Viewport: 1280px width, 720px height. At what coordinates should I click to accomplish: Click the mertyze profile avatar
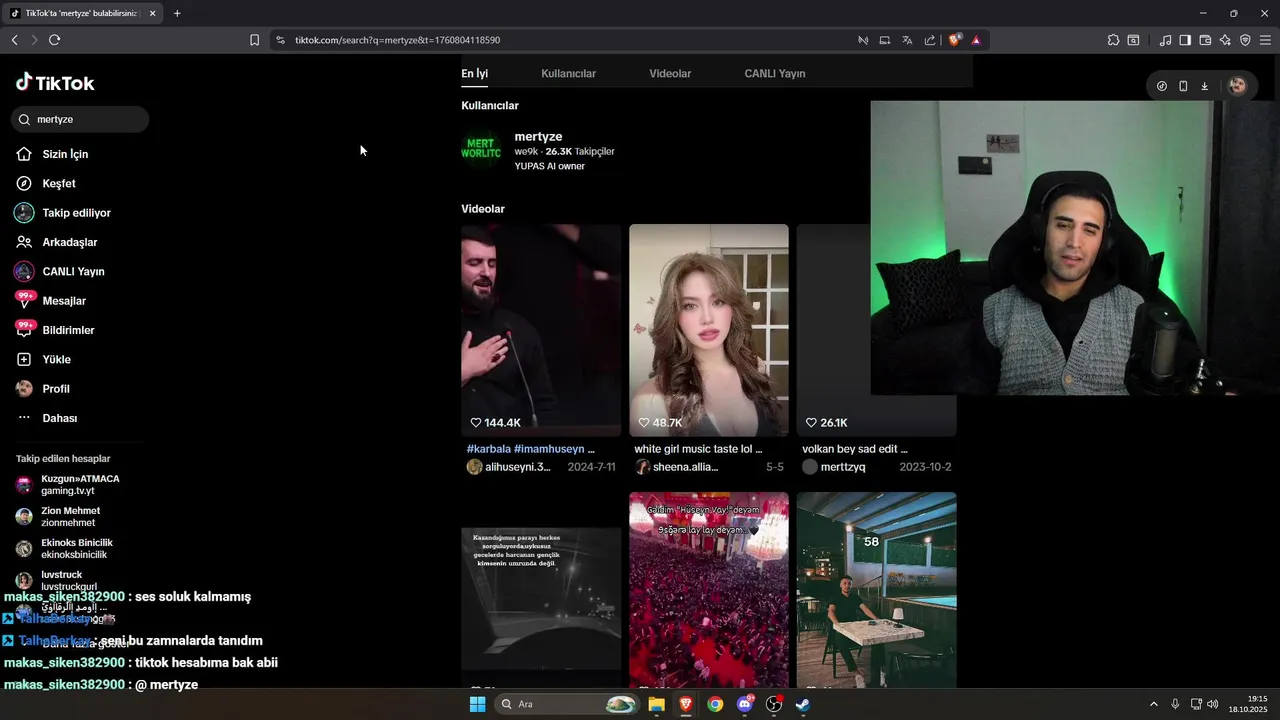[x=481, y=151]
